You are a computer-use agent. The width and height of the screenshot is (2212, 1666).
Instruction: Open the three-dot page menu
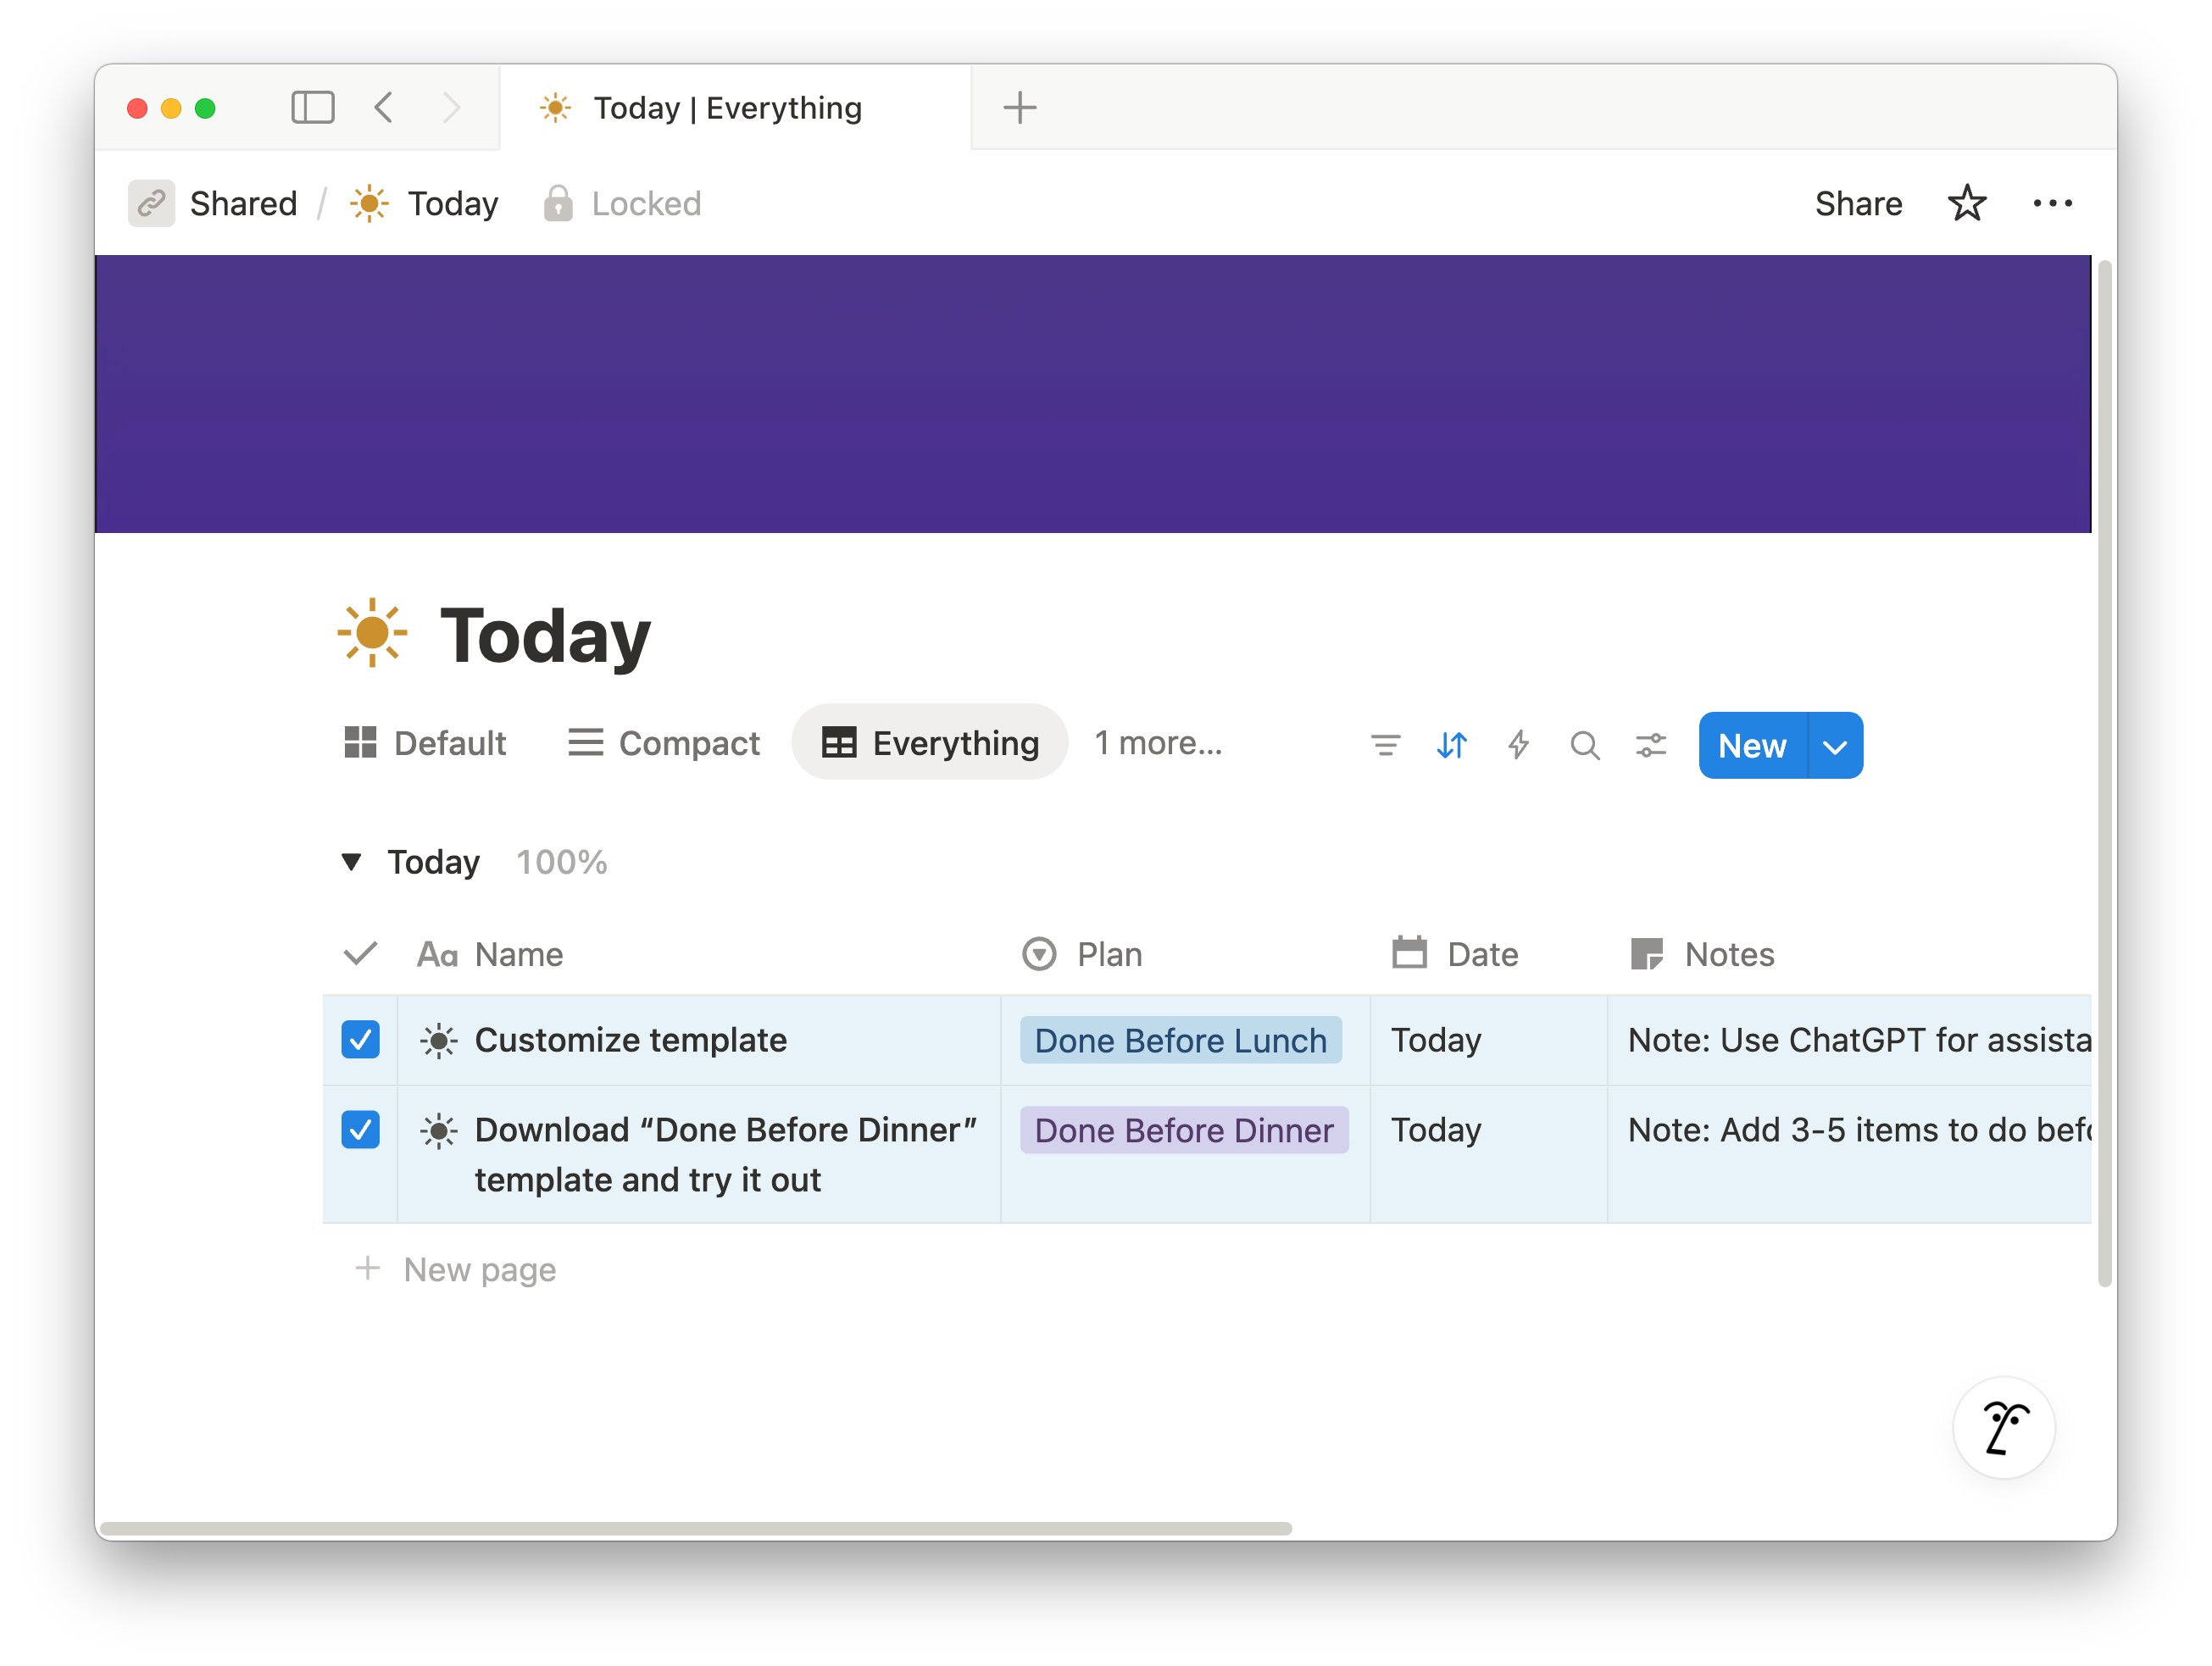pos(2052,203)
